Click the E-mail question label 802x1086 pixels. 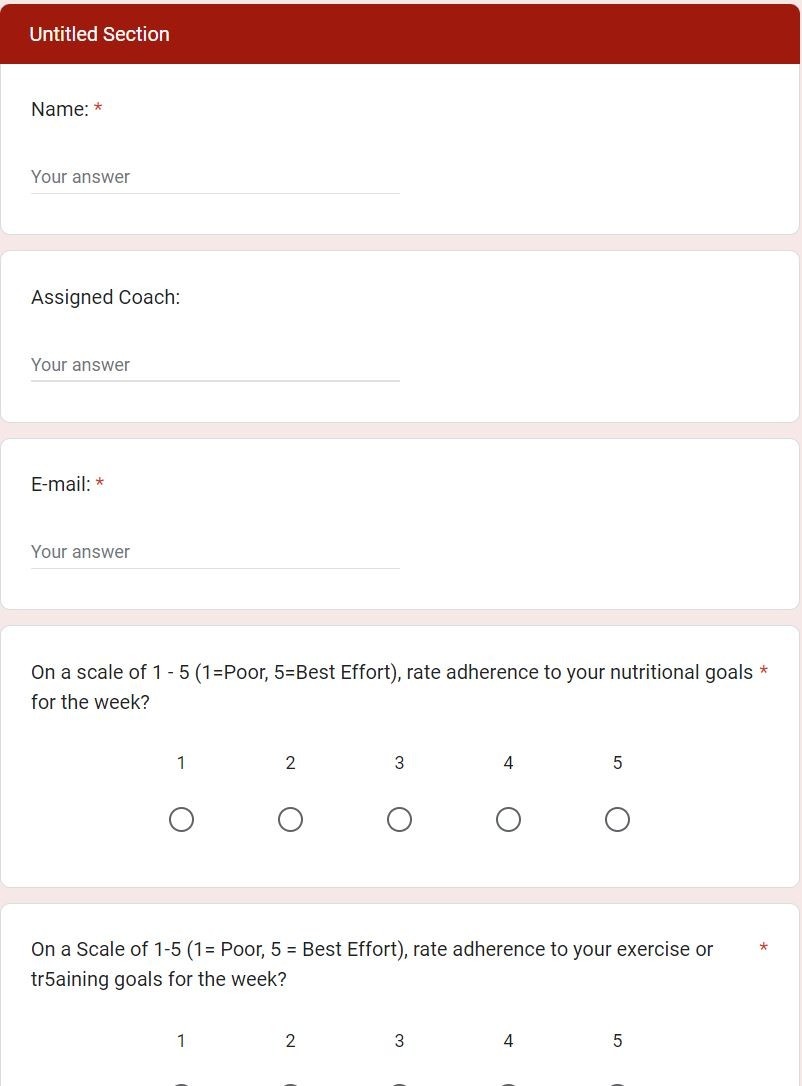click(61, 484)
